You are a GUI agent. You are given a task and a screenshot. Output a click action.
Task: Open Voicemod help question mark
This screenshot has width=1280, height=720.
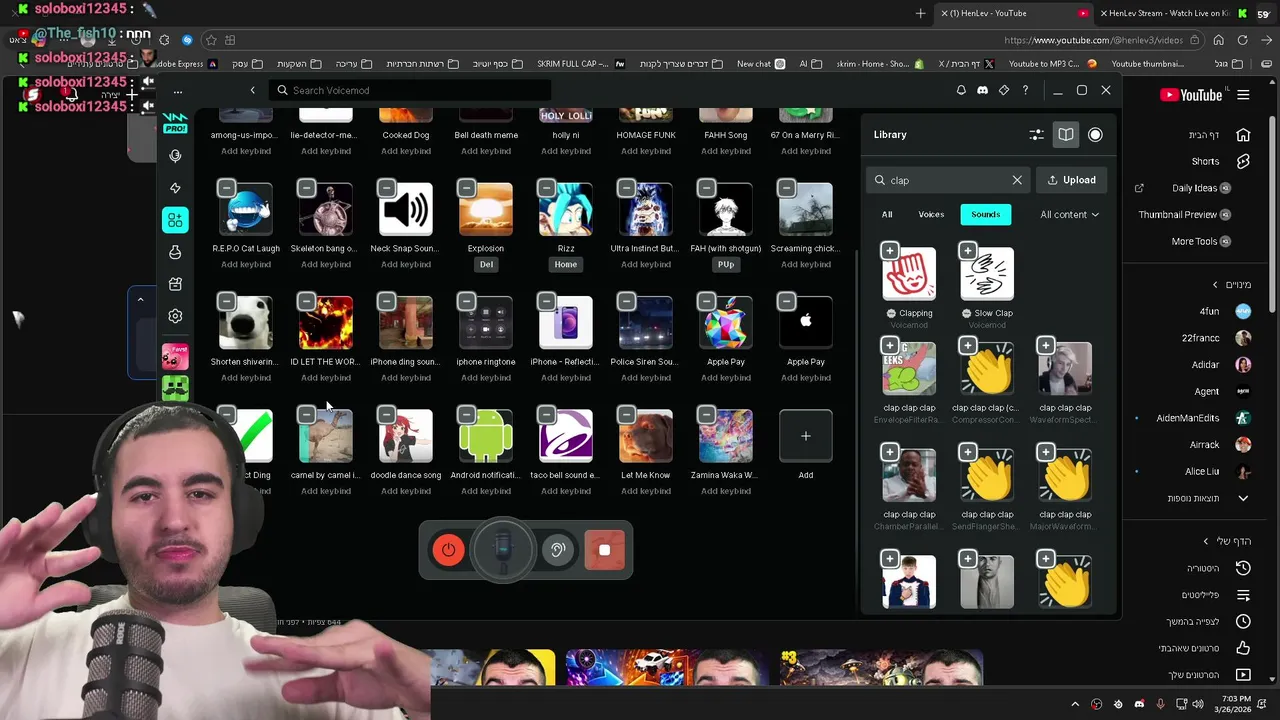coord(1026,90)
